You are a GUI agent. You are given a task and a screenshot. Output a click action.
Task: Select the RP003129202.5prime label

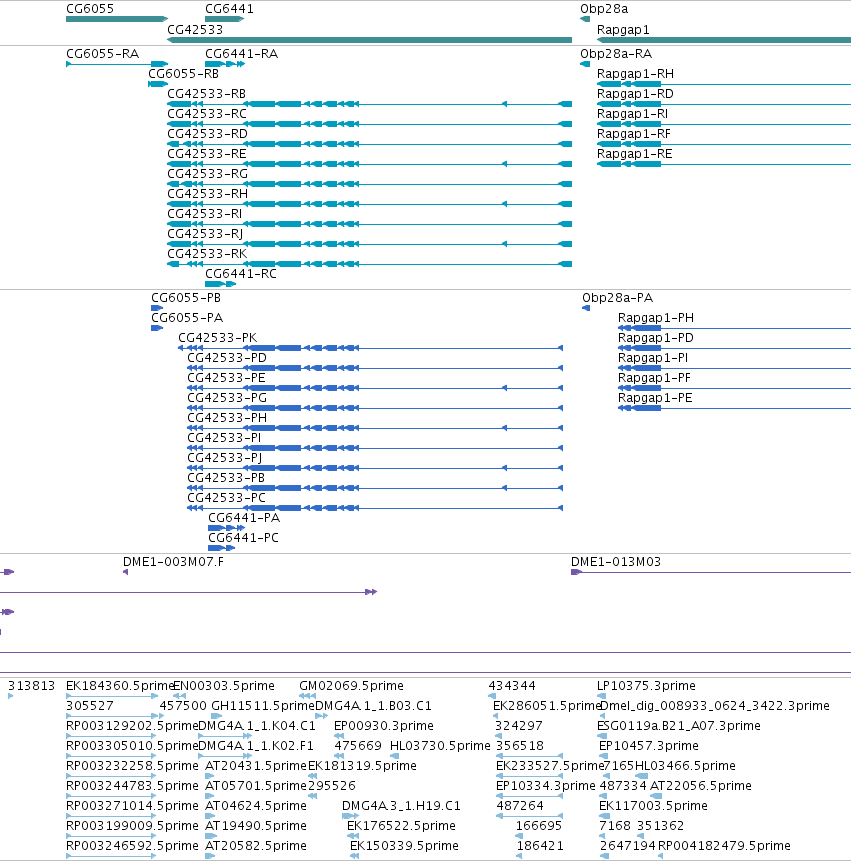(x=132, y=726)
